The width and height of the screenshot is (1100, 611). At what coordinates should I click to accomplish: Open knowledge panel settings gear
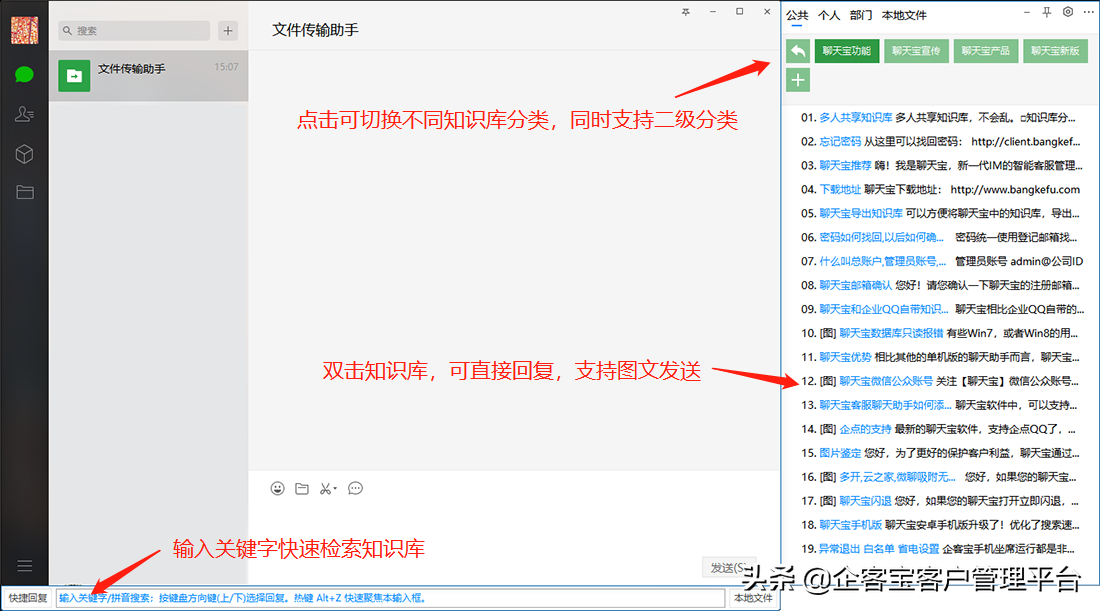[x=1068, y=12]
